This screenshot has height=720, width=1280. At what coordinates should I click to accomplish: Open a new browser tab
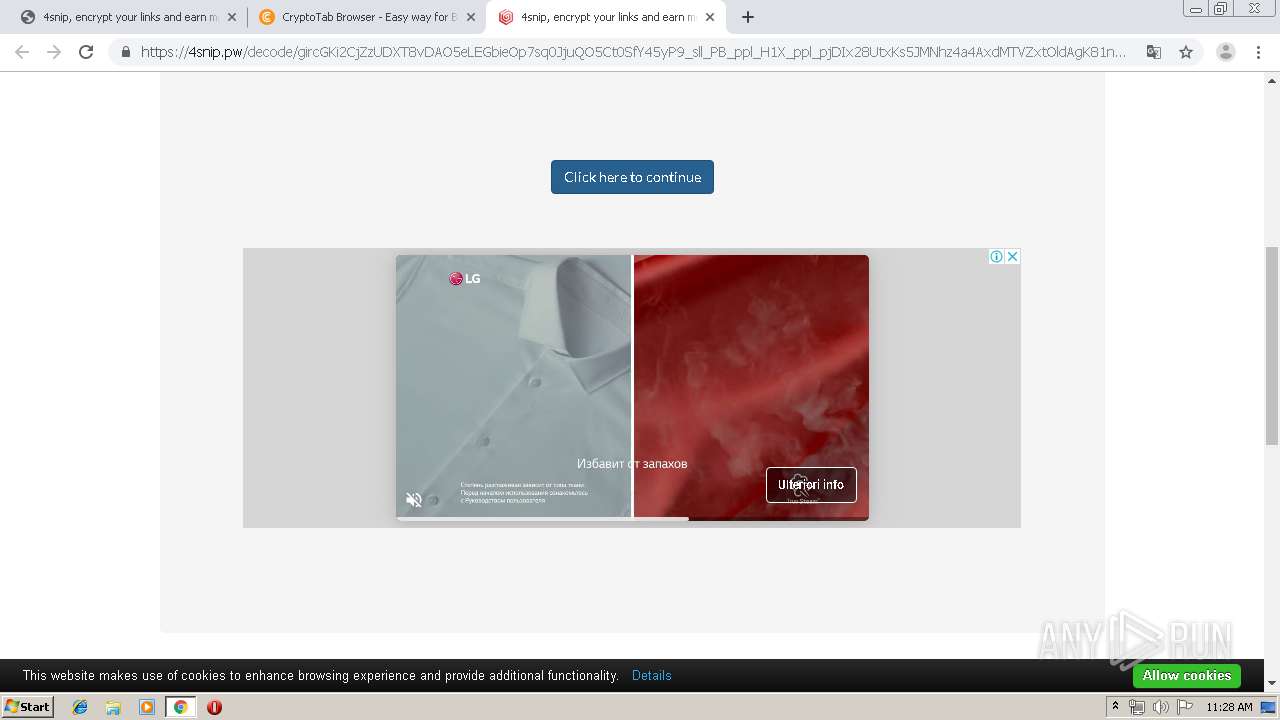[x=748, y=17]
